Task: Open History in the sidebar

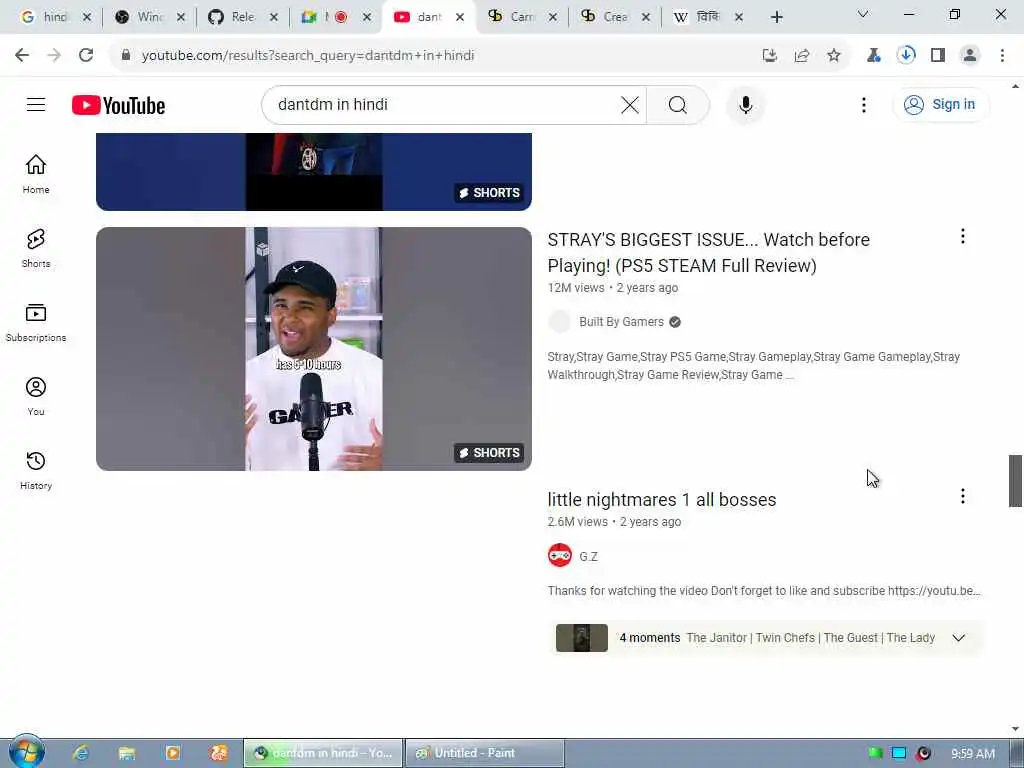Action: (36, 470)
